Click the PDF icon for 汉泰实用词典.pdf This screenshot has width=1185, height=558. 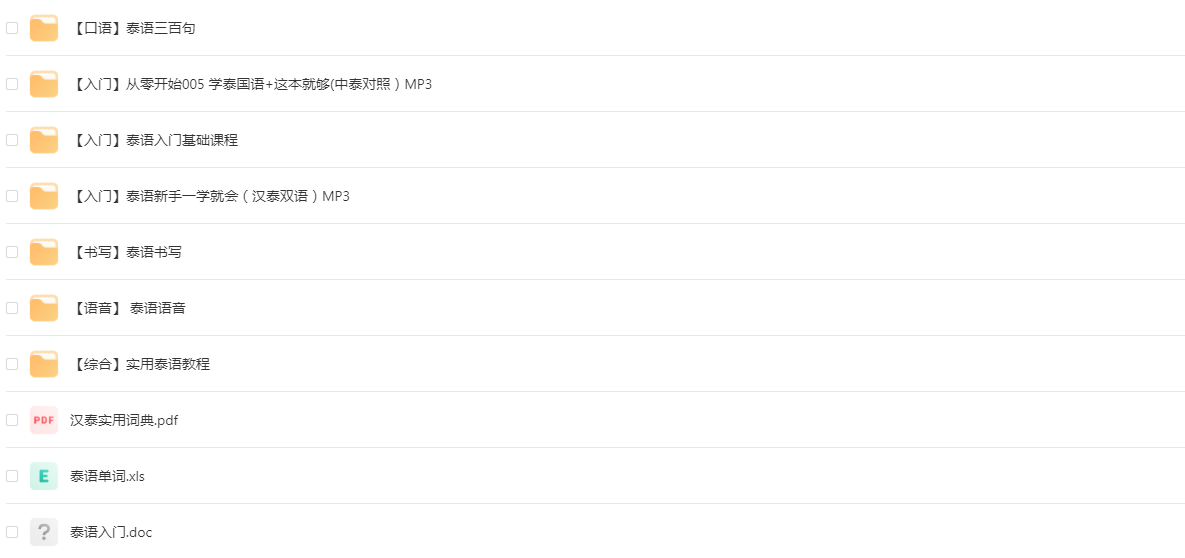44,420
